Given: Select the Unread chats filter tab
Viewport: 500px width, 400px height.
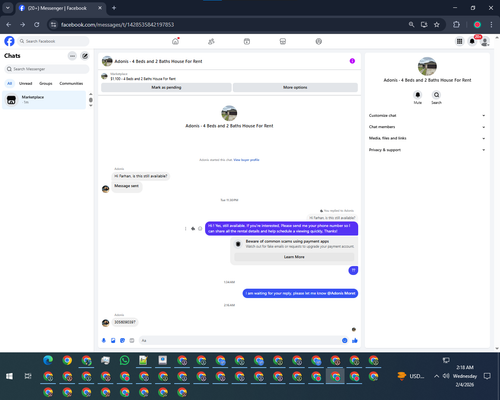Looking at the screenshot, I should coord(26,83).
